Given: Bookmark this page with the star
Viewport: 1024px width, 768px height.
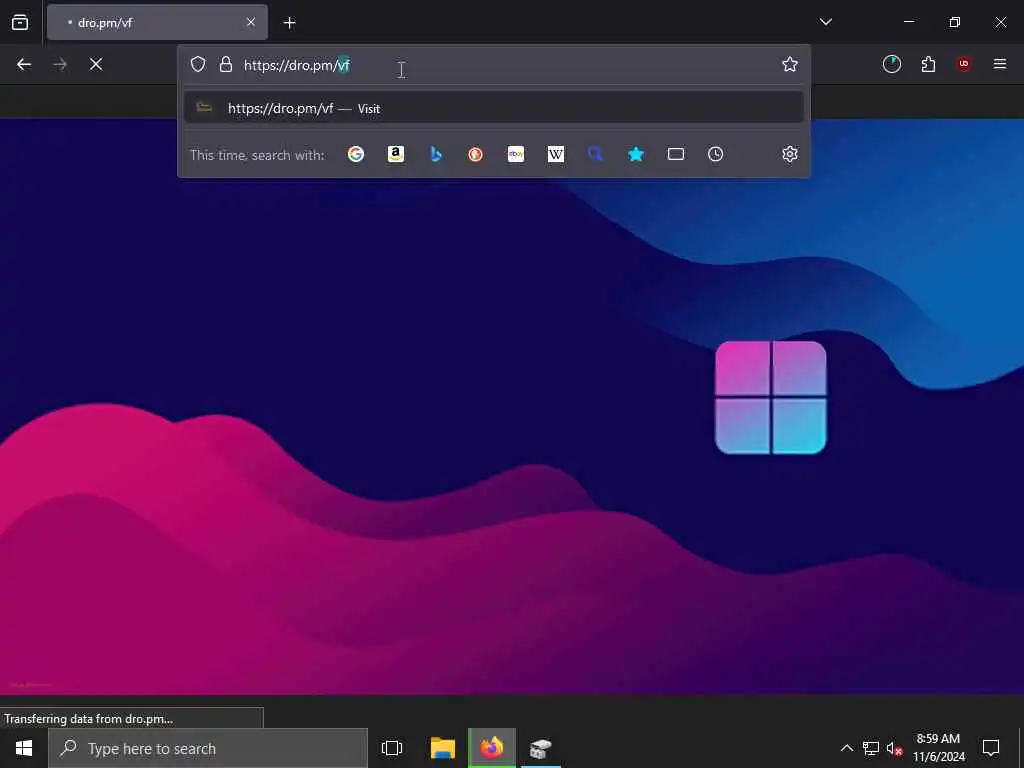Looking at the screenshot, I should pos(790,64).
